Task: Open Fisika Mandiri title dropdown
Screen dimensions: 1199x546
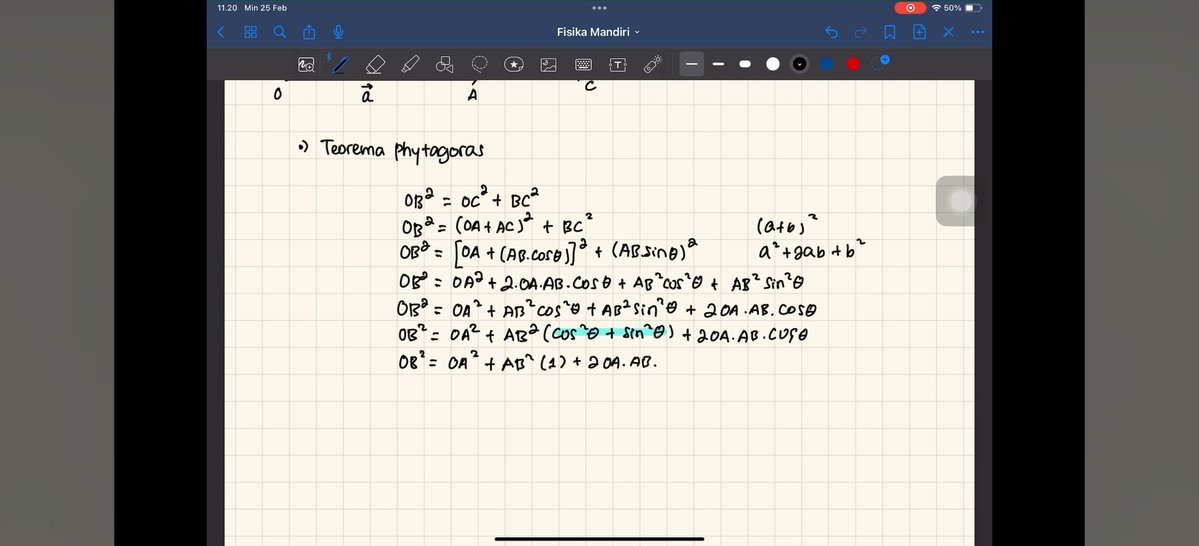Action: pos(599,32)
